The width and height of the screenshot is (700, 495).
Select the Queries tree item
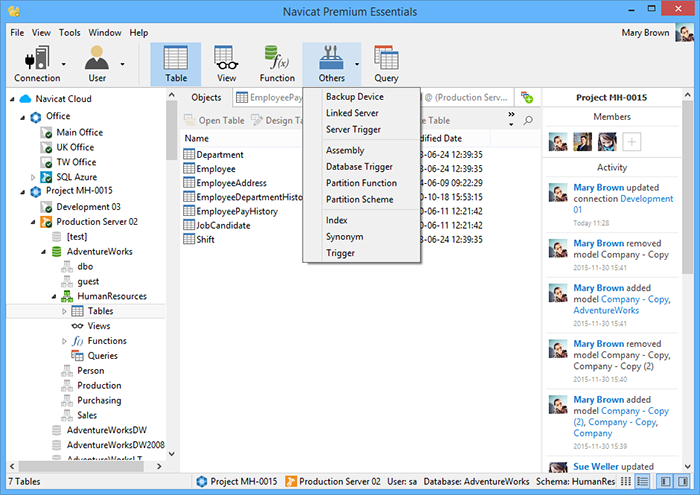click(102, 356)
